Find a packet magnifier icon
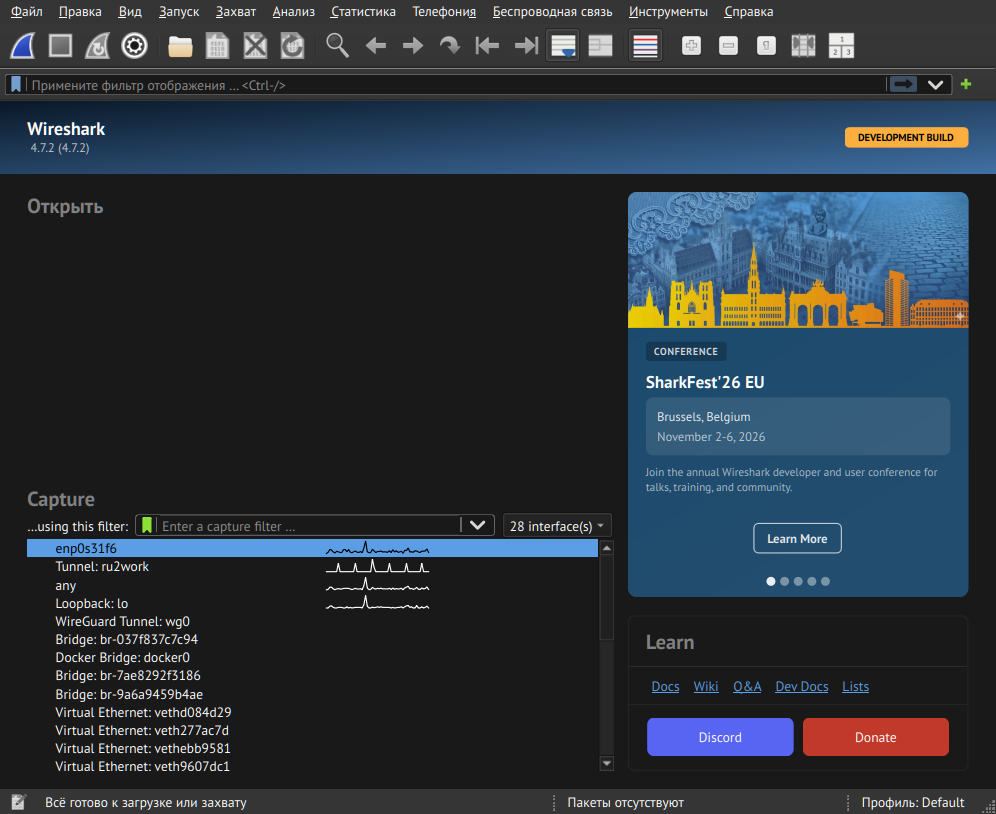The image size is (996, 814). click(x=337, y=46)
